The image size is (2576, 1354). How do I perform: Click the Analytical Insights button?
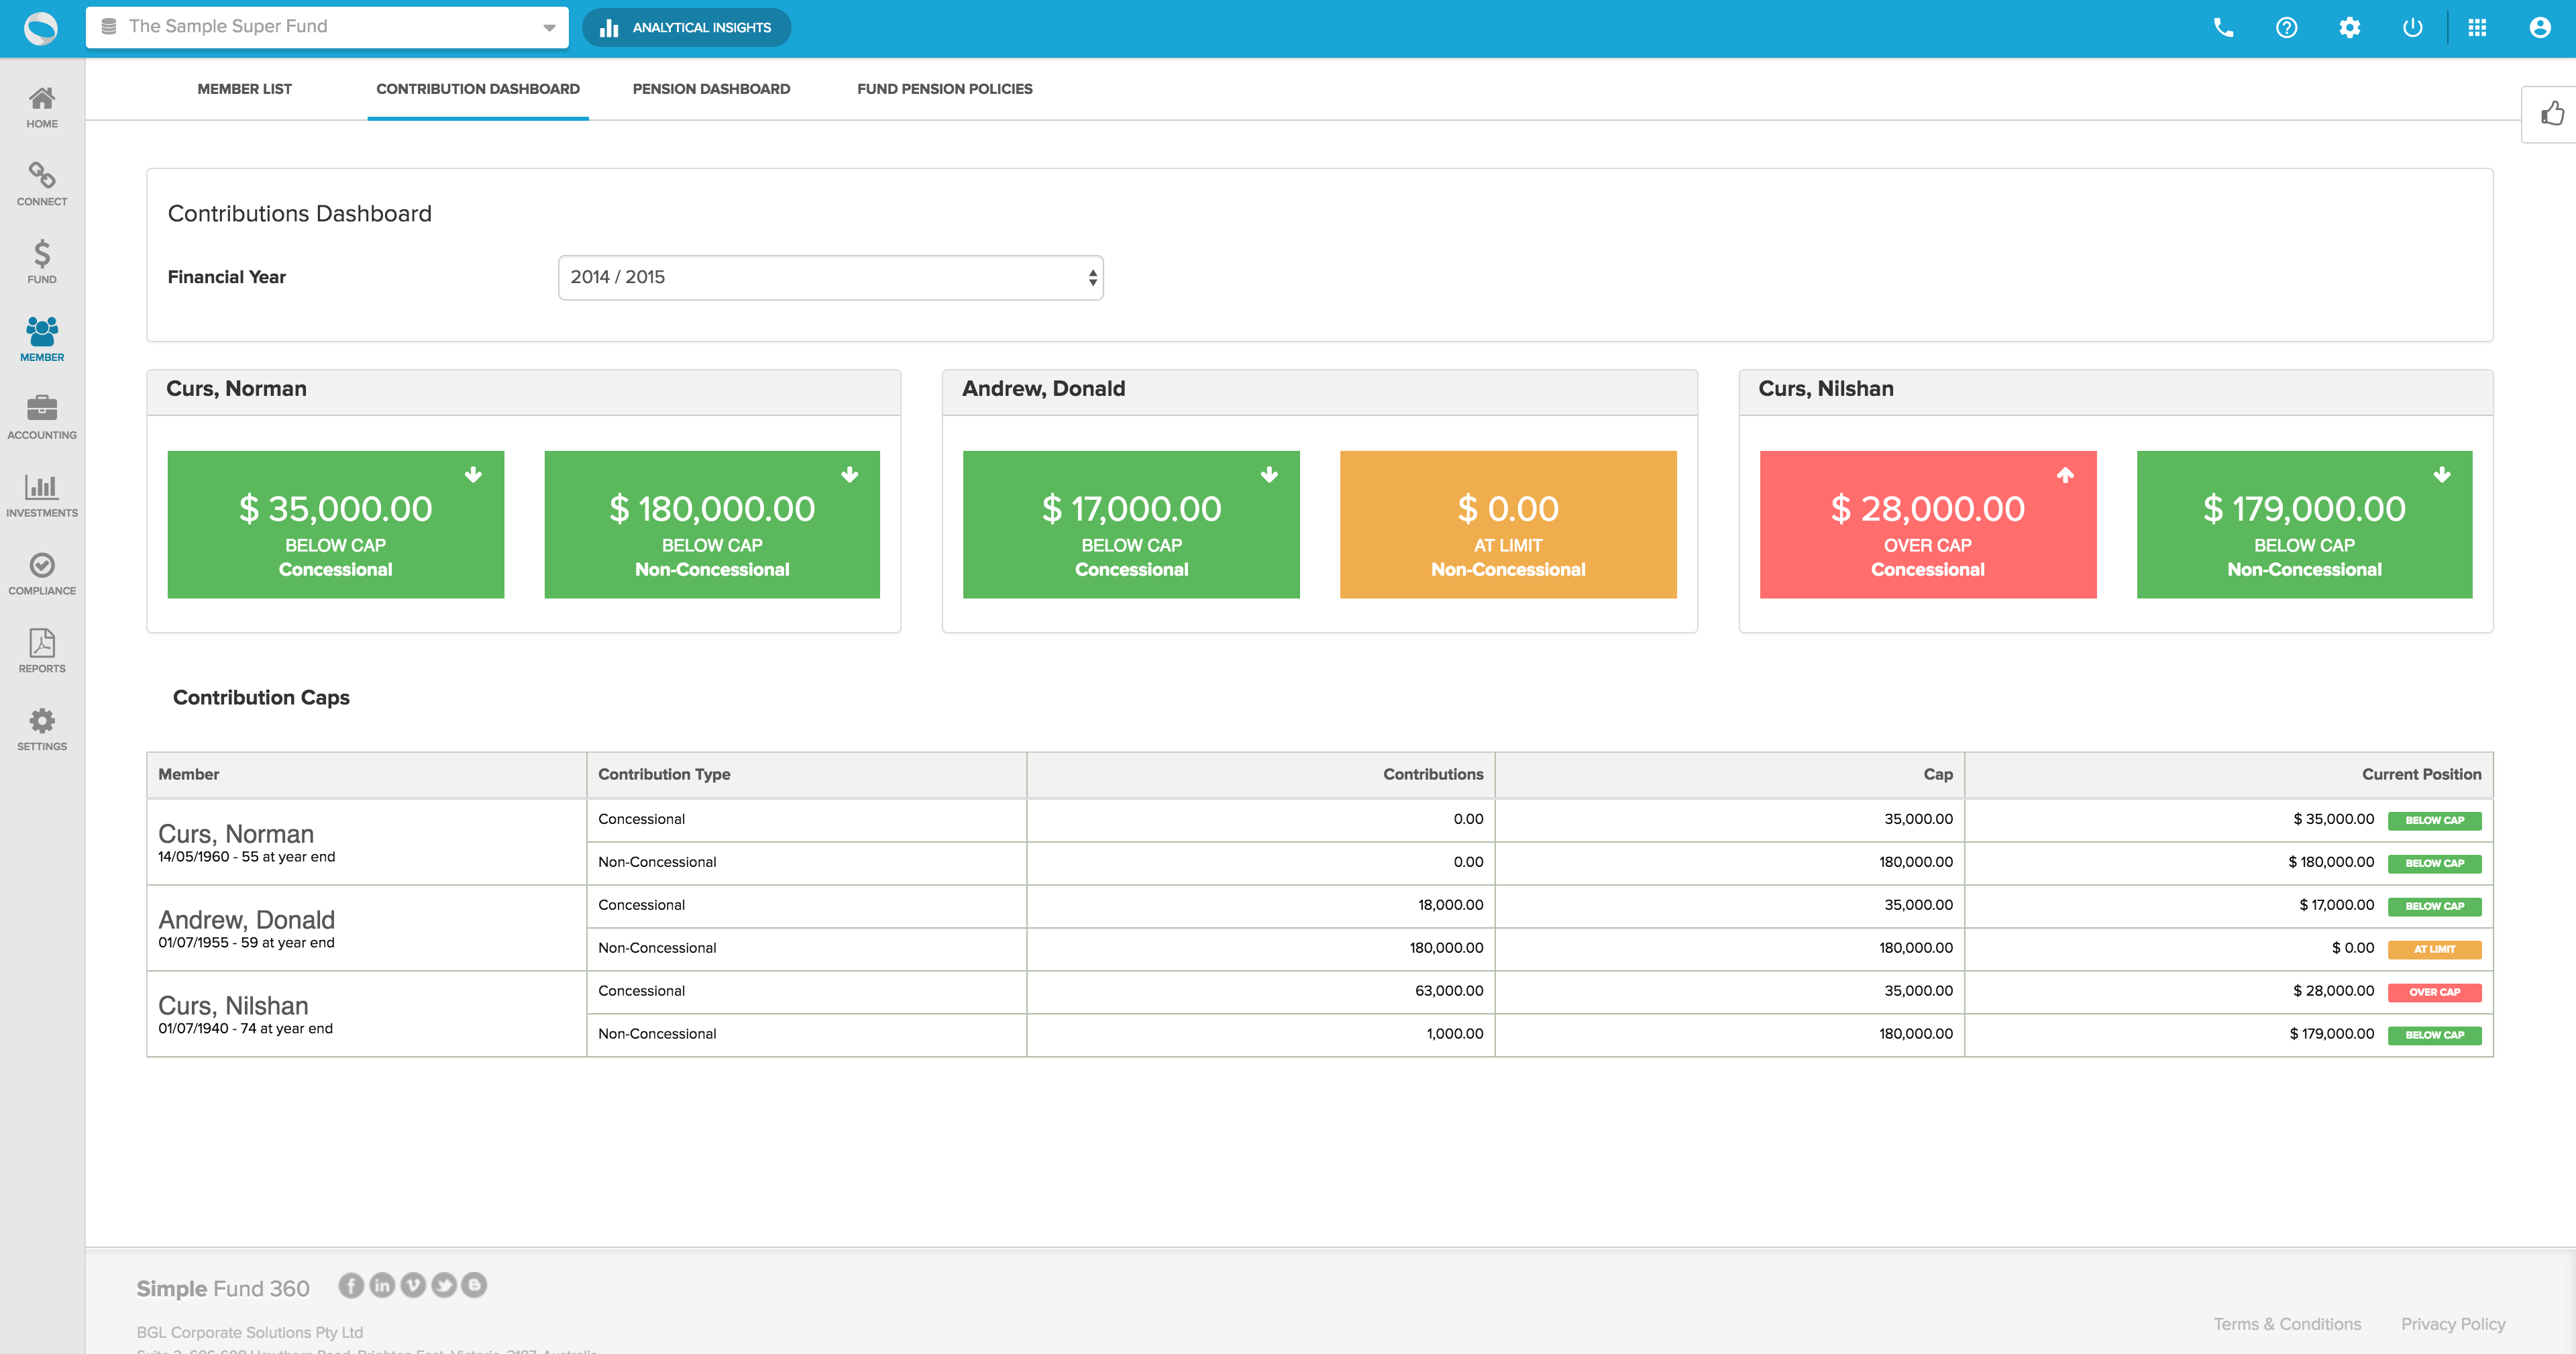click(x=686, y=28)
